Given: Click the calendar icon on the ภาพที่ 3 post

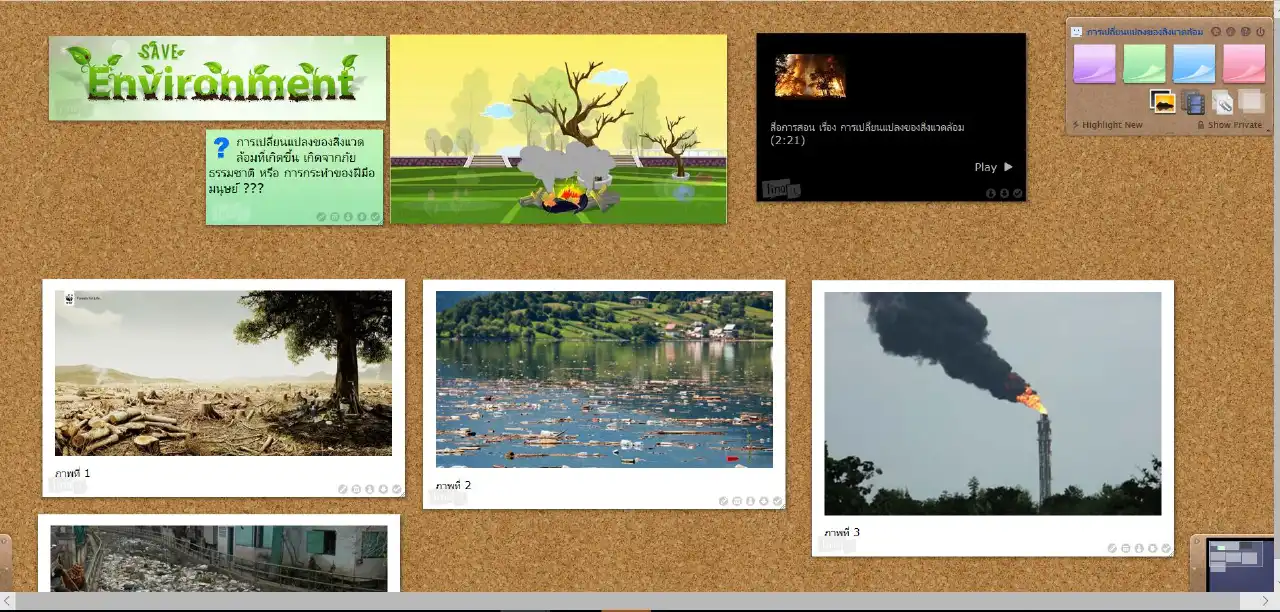Looking at the screenshot, I should coord(1126,548).
